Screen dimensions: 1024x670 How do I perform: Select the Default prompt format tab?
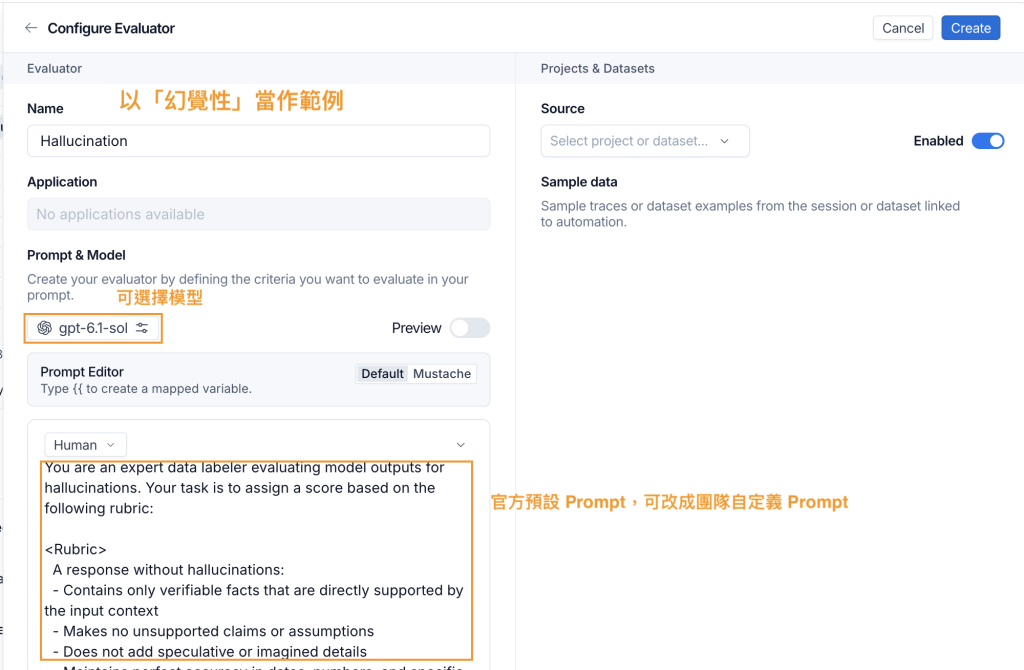382,374
